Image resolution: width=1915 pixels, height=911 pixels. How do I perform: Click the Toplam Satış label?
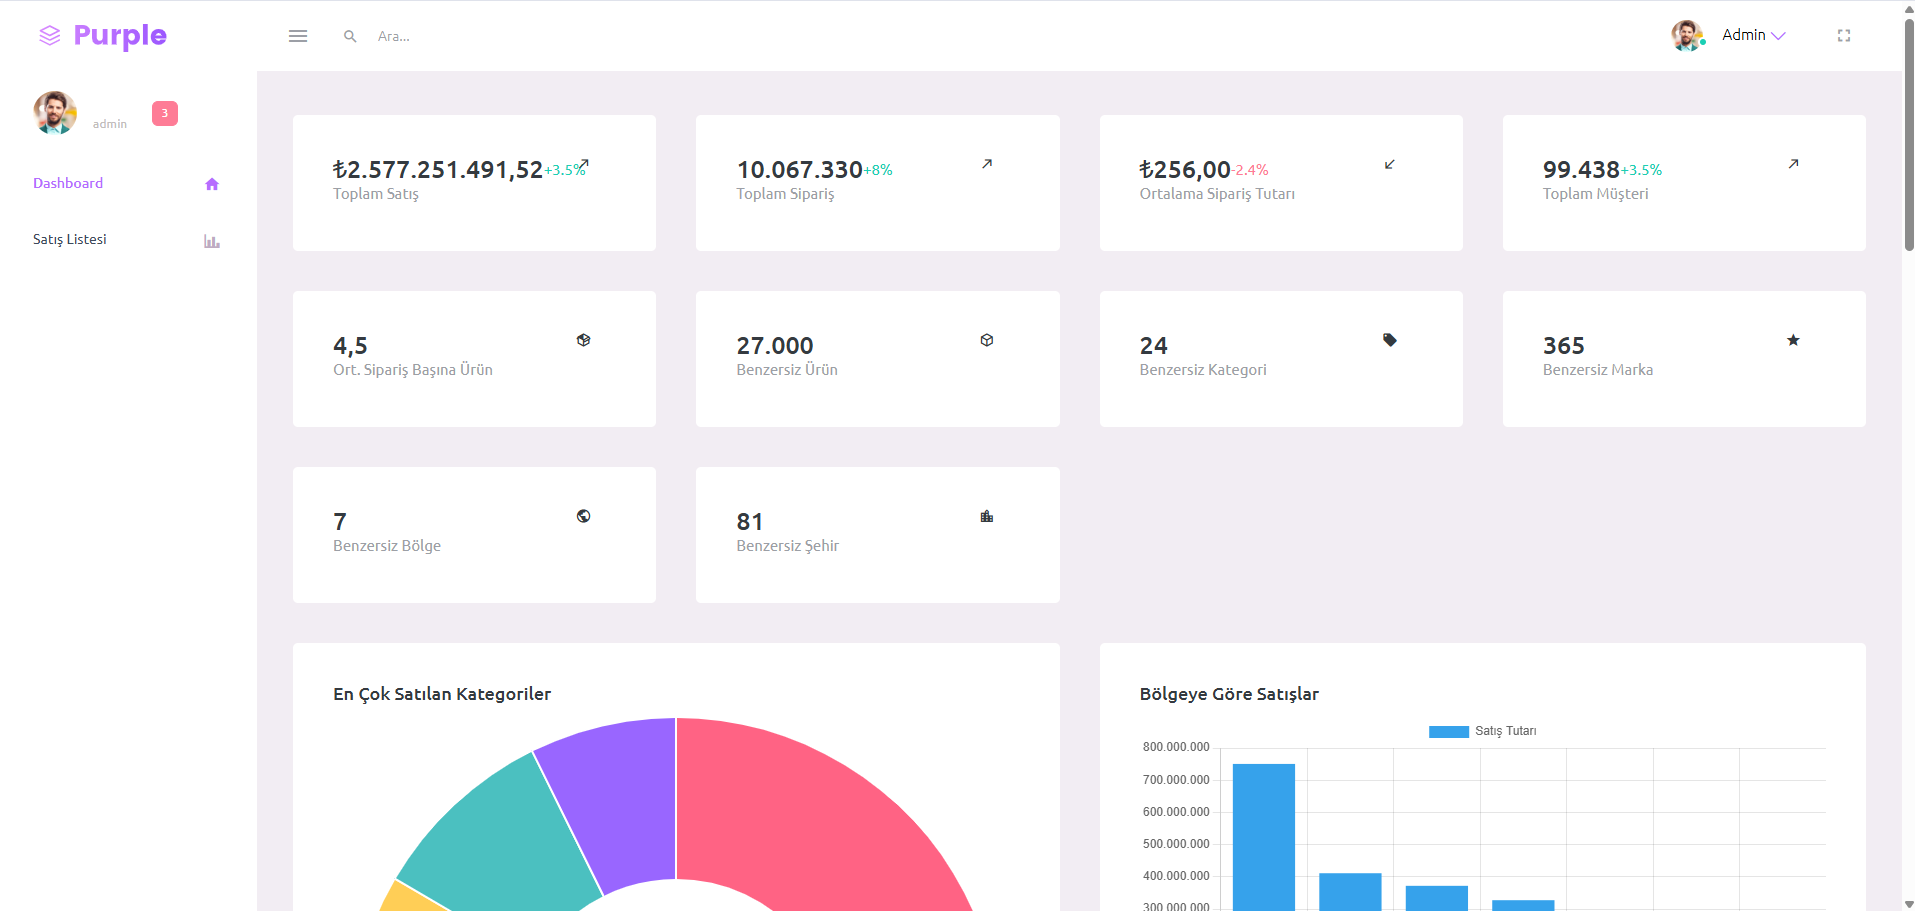(376, 194)
